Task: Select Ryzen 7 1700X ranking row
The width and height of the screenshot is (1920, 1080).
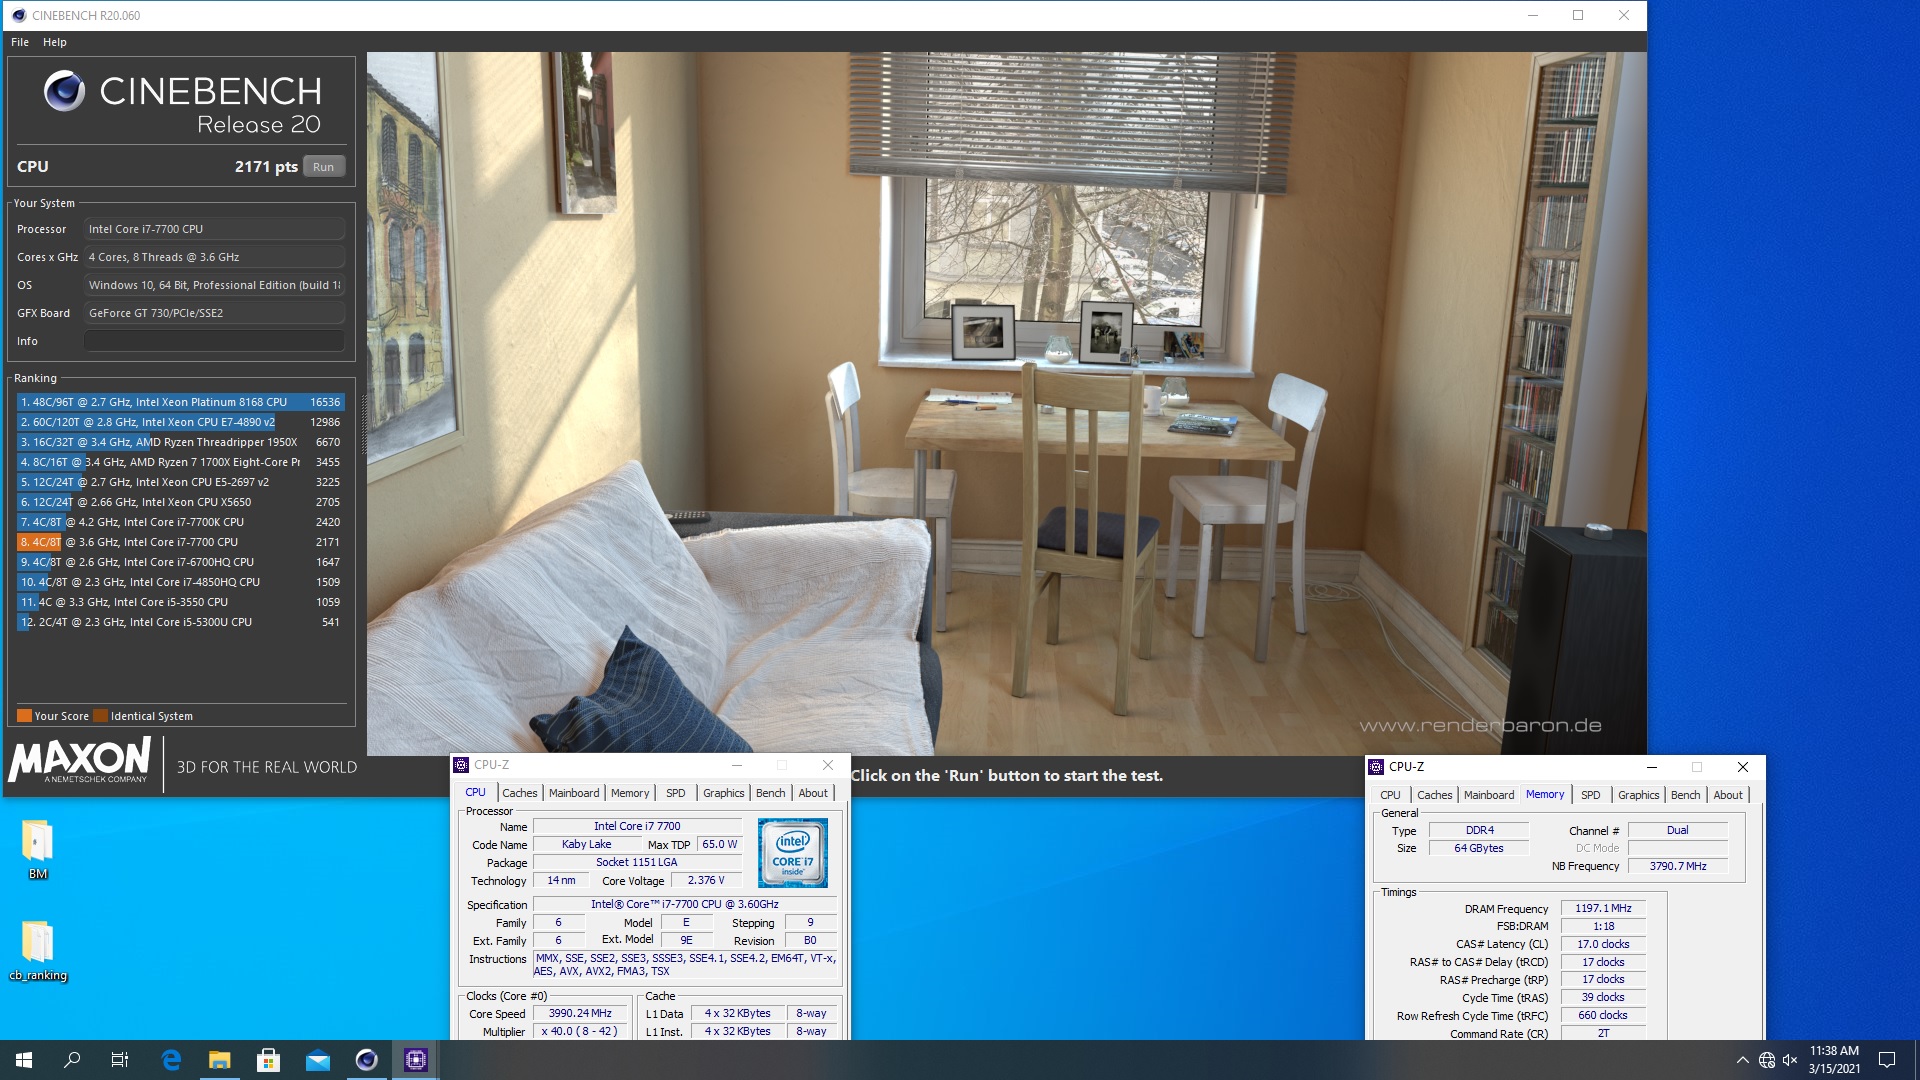Action: click(180, 462)
